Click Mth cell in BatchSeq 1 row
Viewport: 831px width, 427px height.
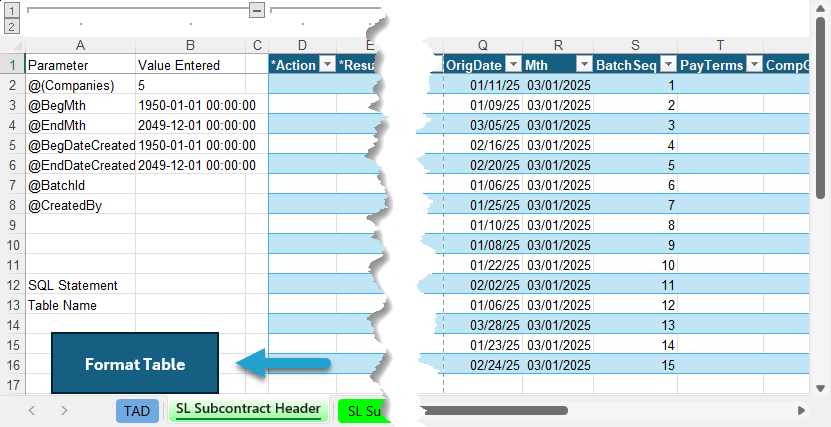pos(558,85)
